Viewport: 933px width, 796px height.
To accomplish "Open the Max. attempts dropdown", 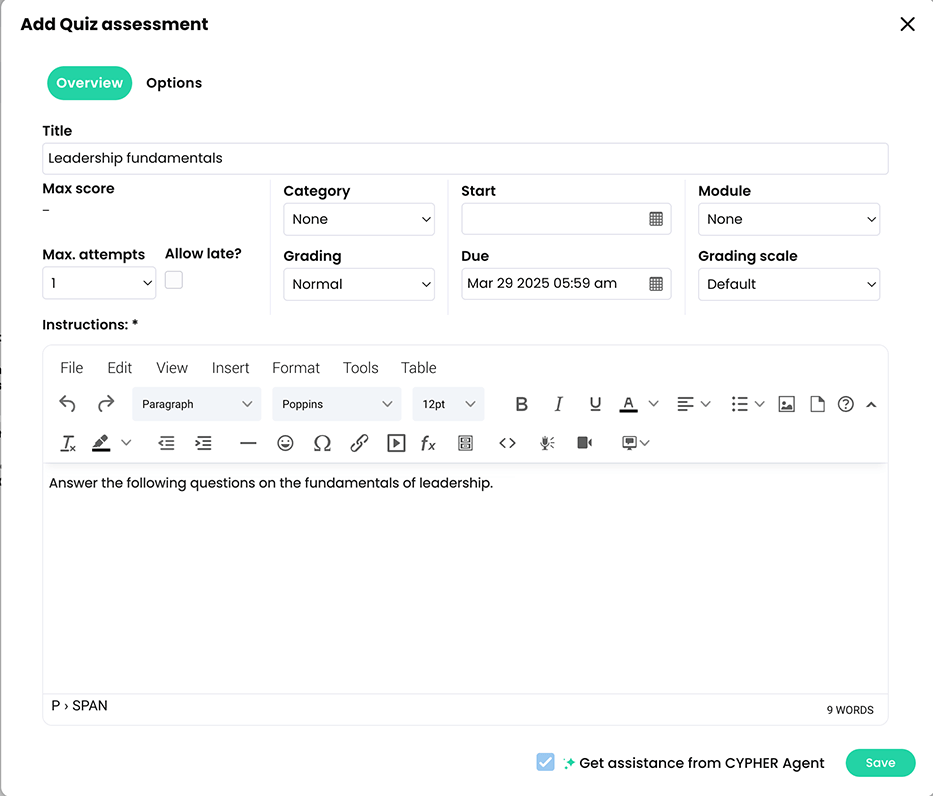I will click(99, 284).
